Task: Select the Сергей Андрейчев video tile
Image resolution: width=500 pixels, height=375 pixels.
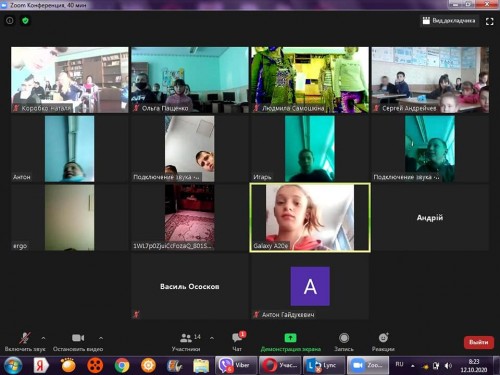Action: click(x=430, y=80)
